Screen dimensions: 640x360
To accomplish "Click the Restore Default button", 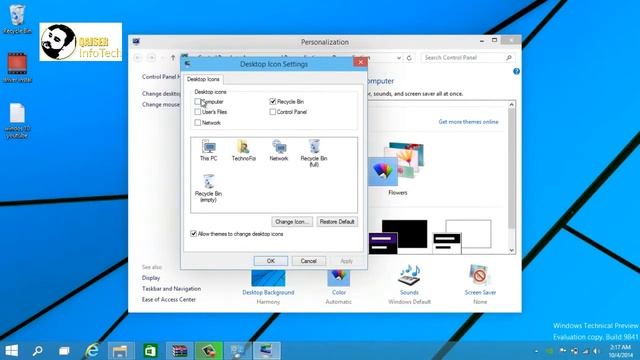I will 337,222.
